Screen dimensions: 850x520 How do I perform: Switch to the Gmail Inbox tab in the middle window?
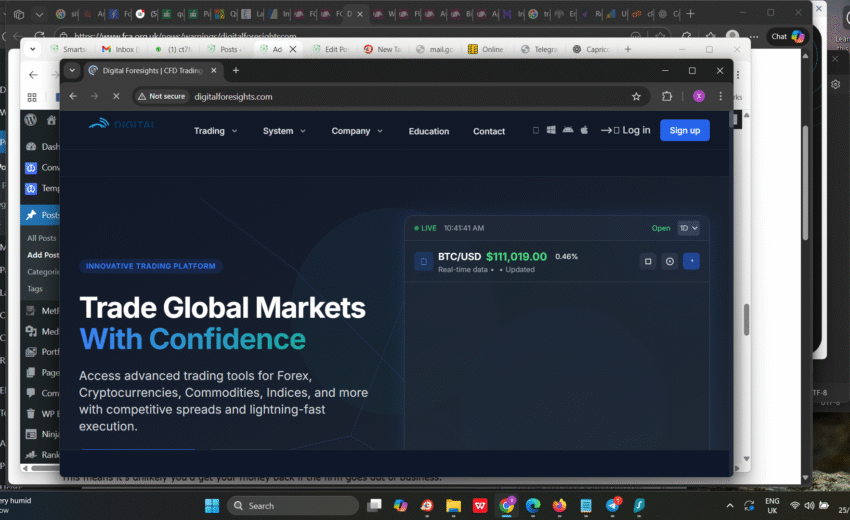pos(120,49)
